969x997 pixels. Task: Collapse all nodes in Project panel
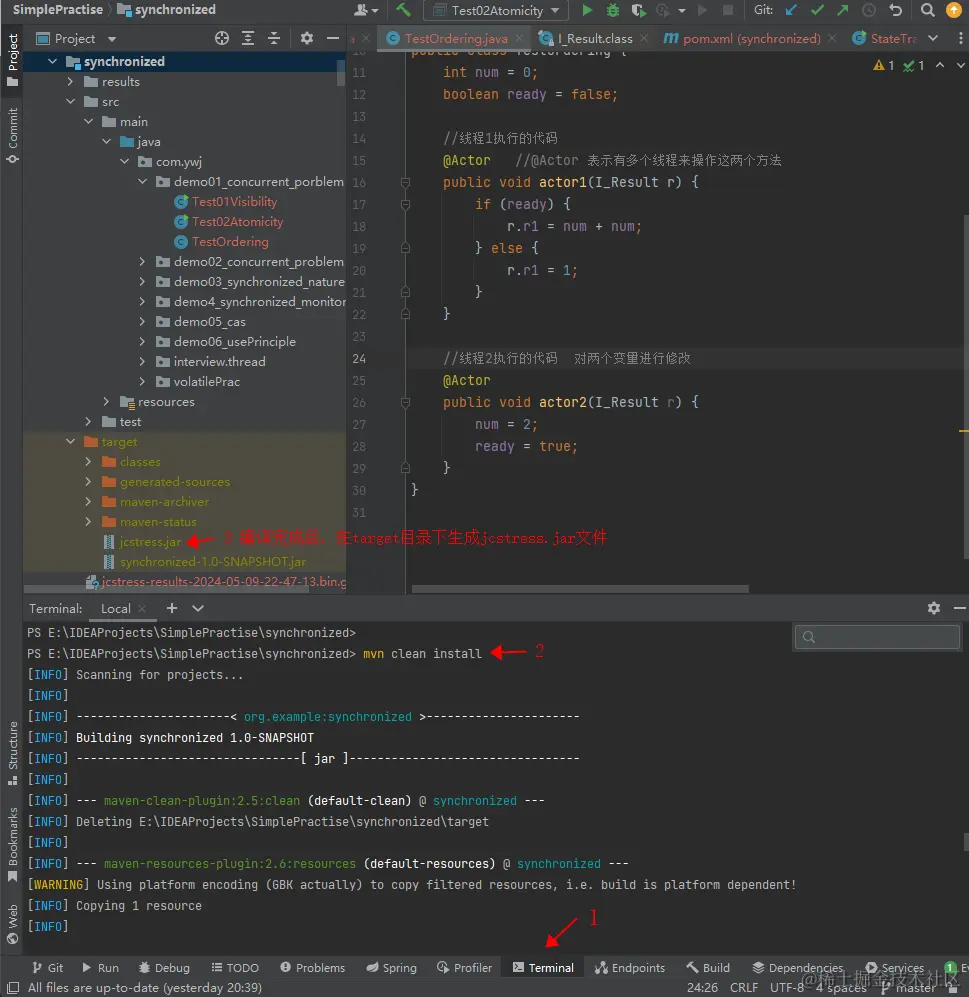pos(273,38)
